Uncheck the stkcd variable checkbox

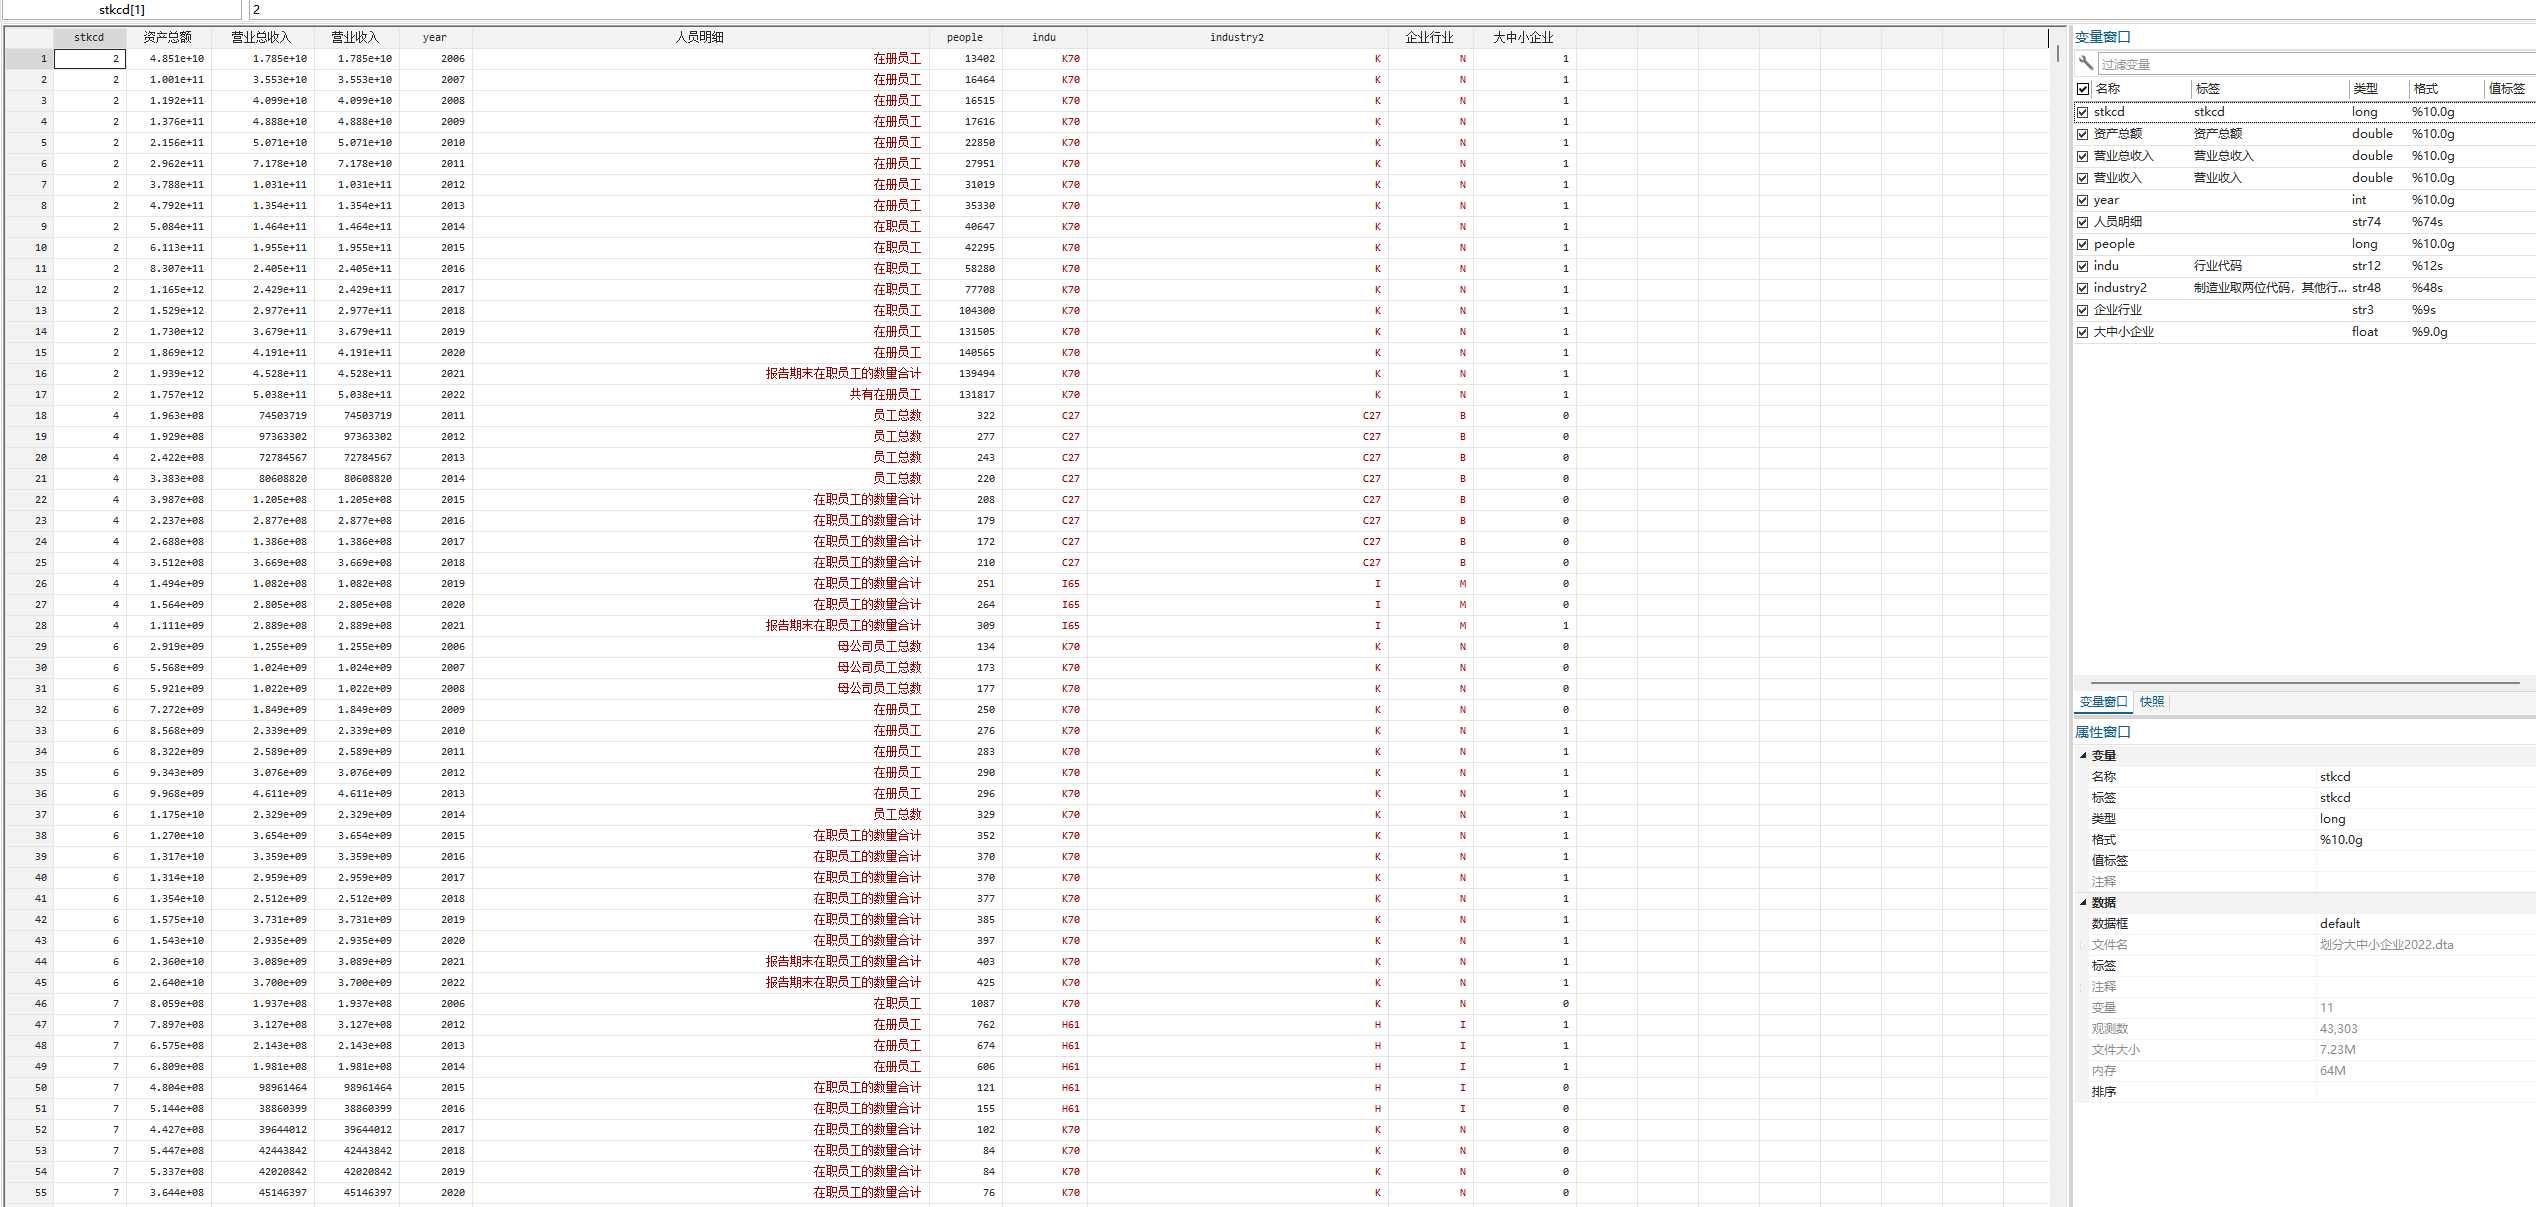coord(2083,112)
